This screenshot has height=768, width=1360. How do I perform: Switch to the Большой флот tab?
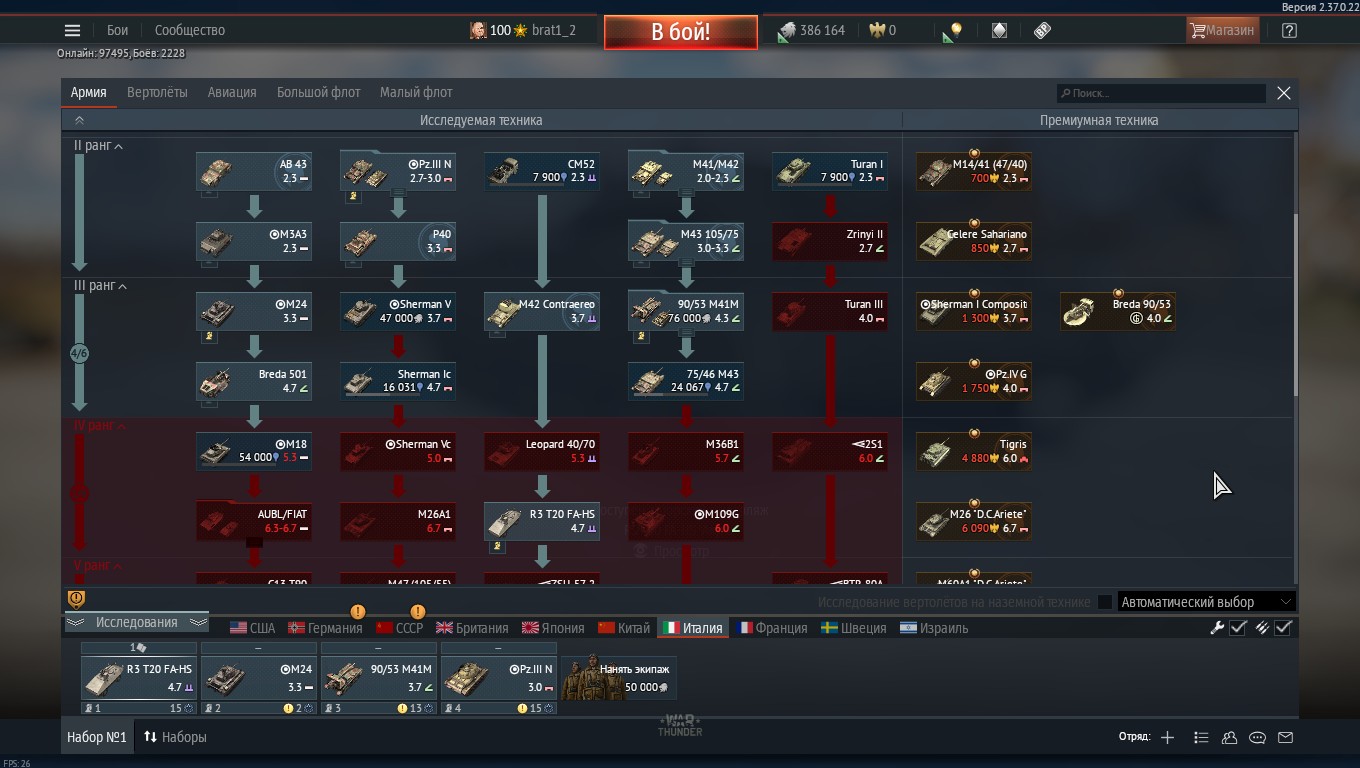pos(318,92)
